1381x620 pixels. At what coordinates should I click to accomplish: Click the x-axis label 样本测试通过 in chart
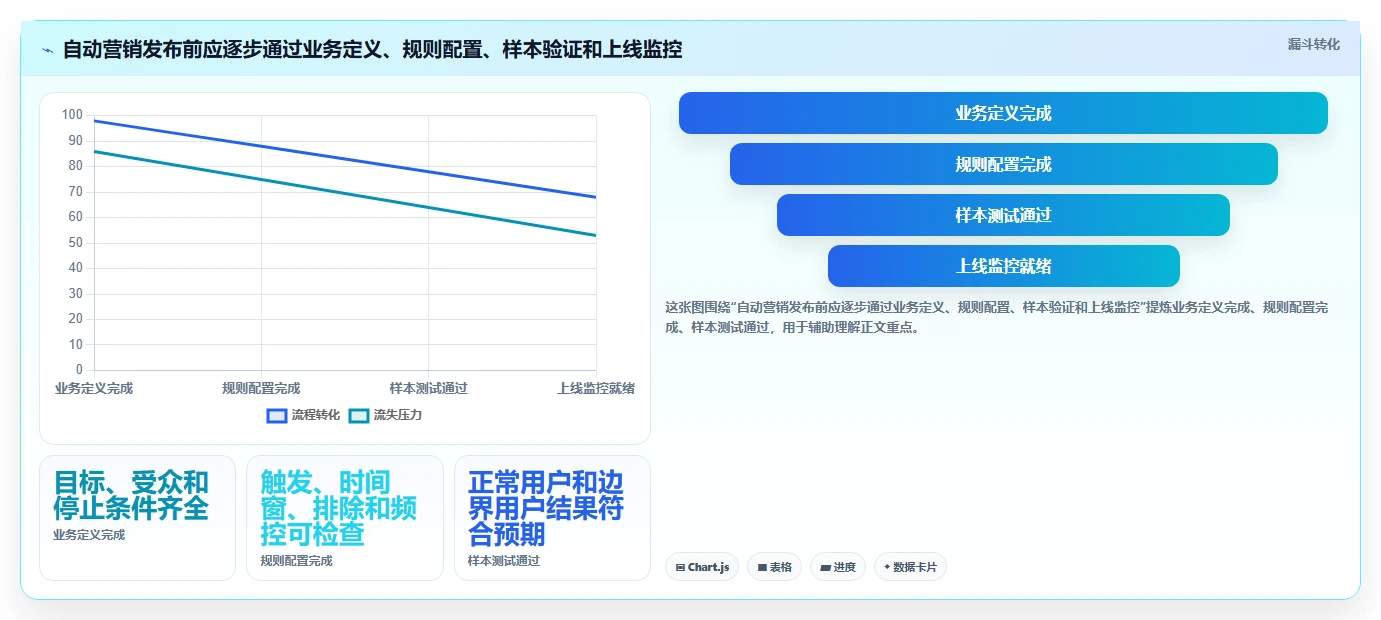click(428, 388)
